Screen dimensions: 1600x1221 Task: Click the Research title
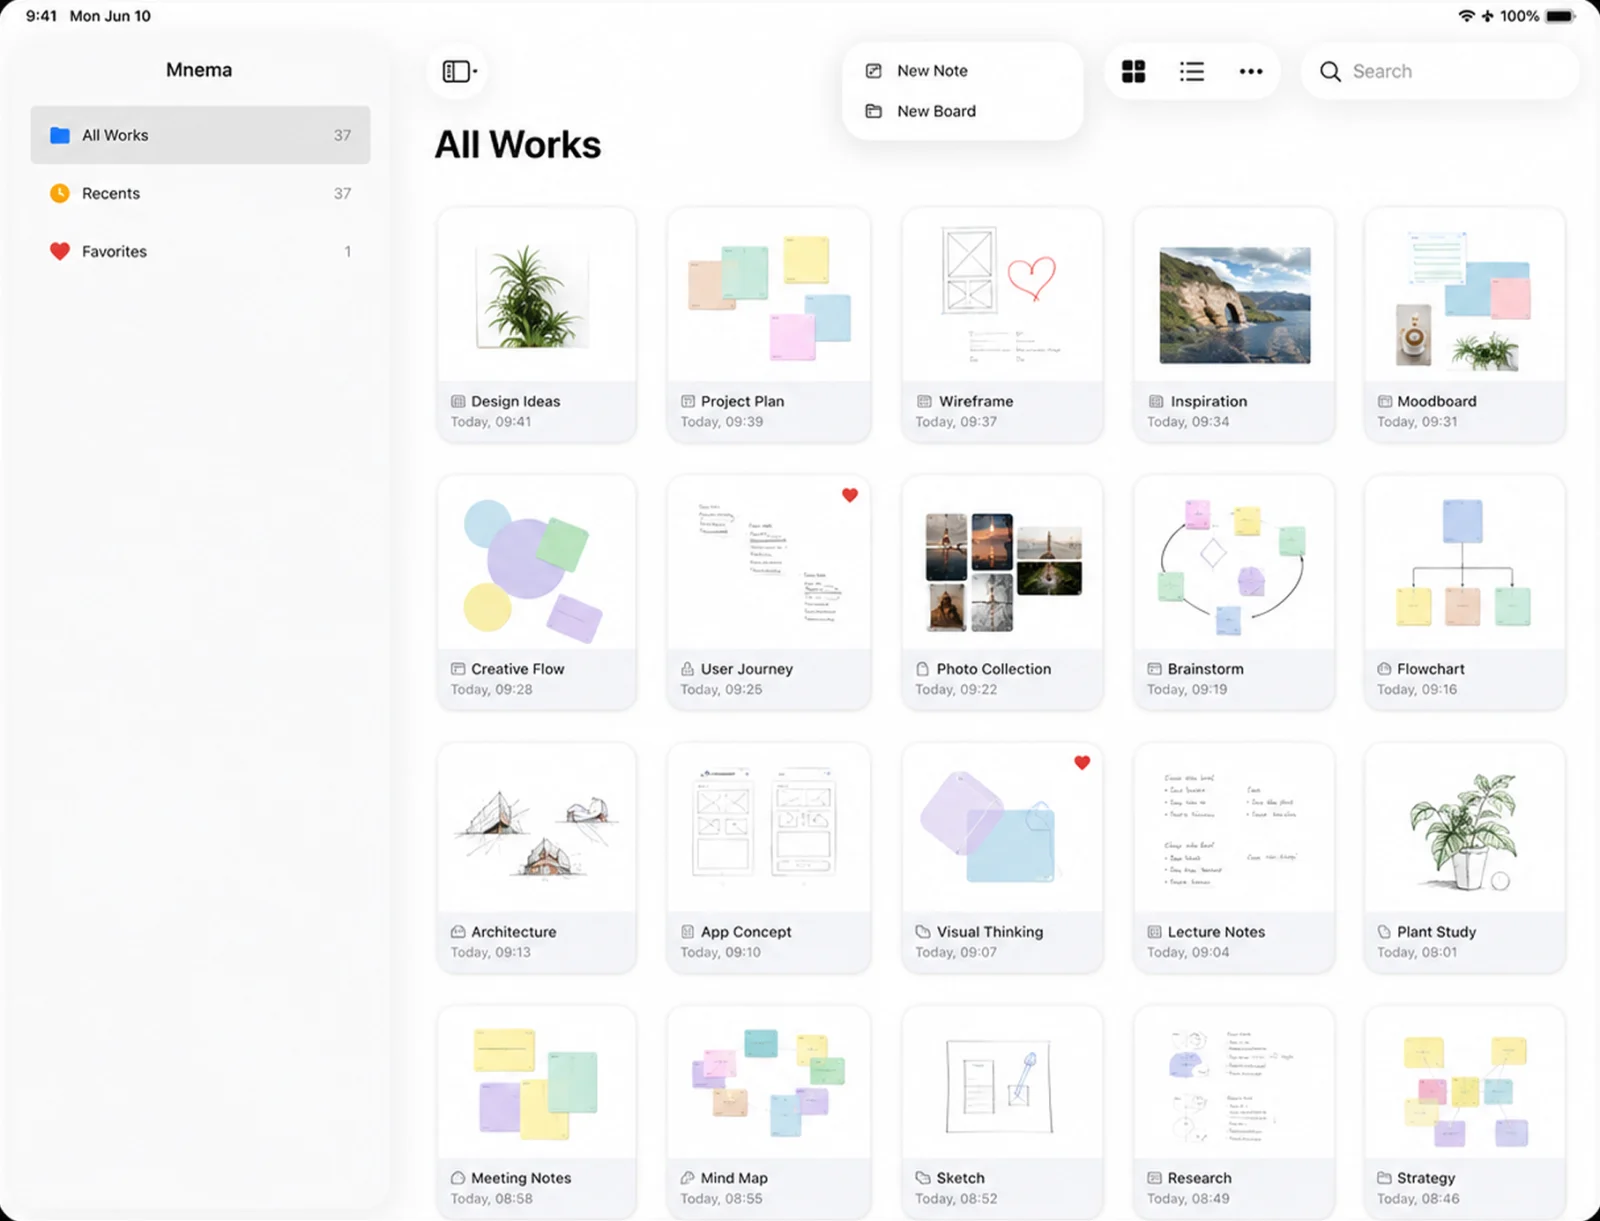[1199, 1178]
